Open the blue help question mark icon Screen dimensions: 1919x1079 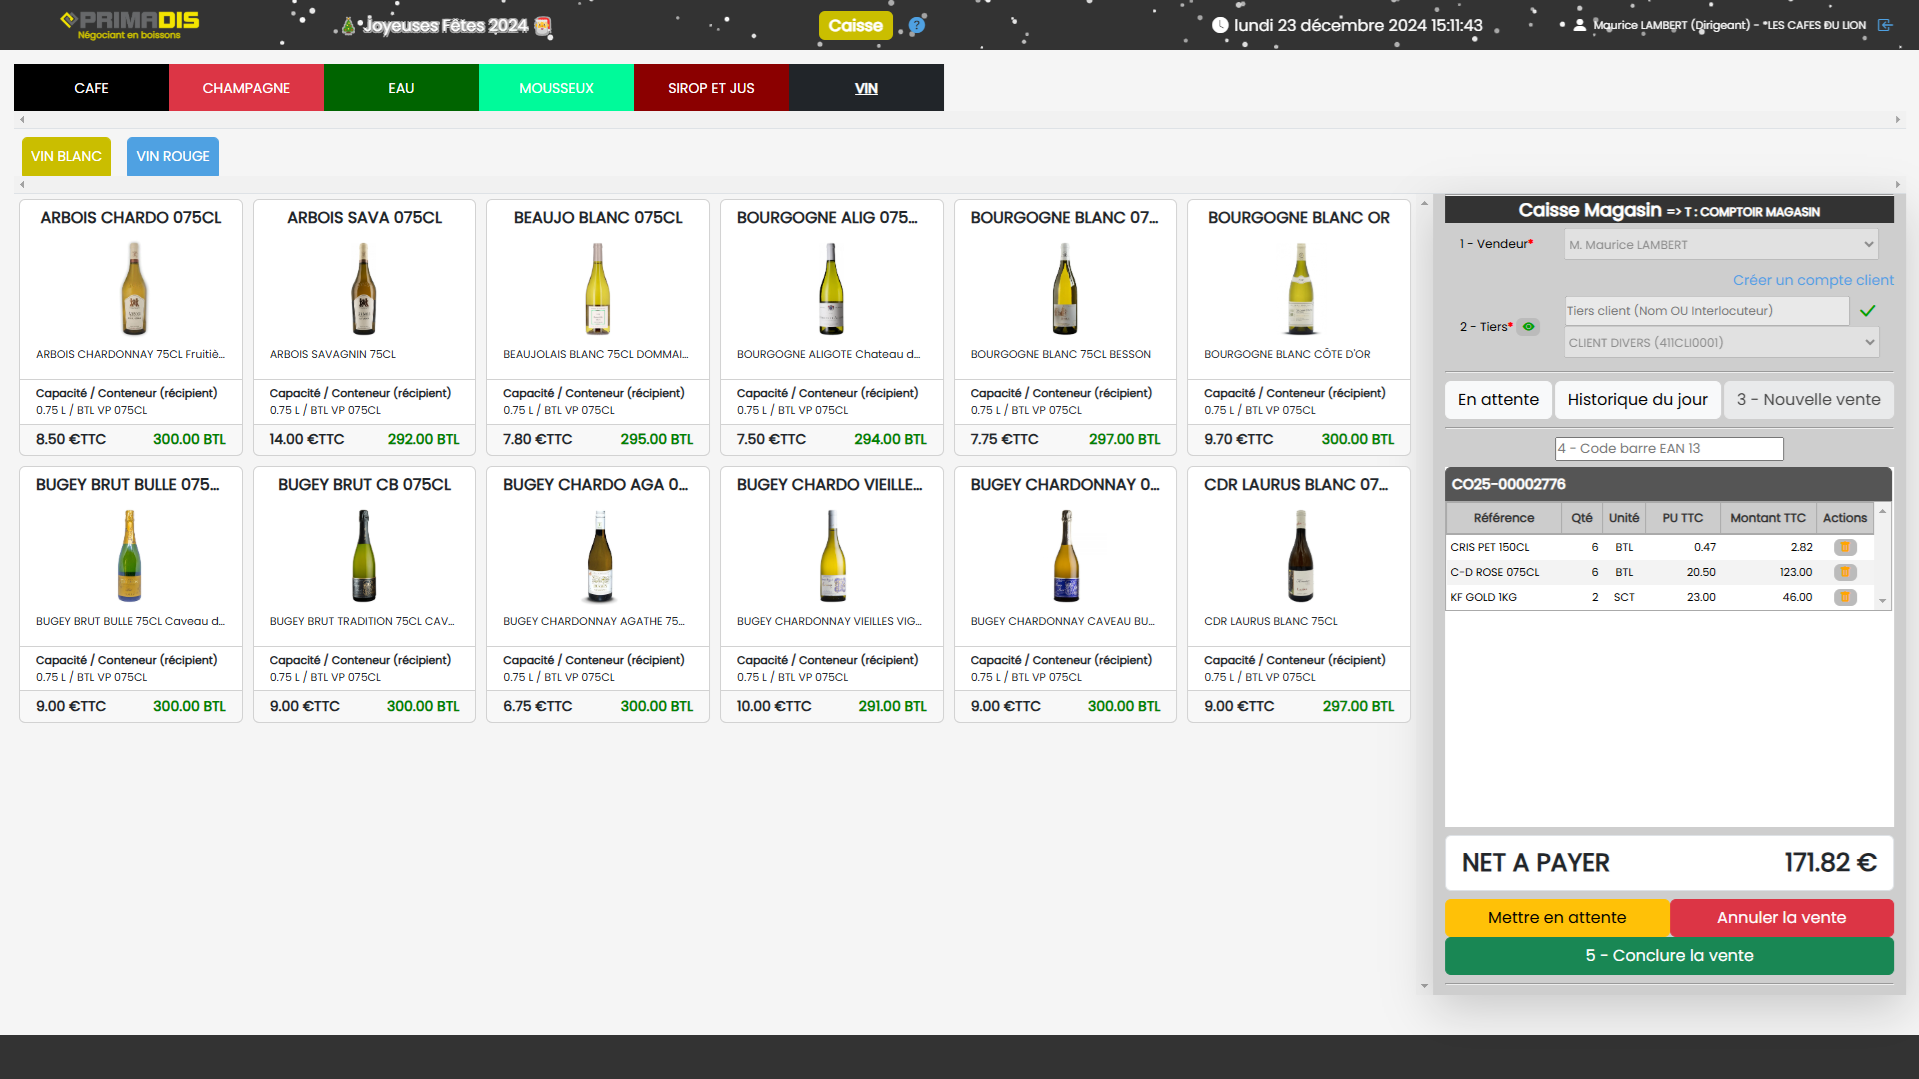click(x=916, y=26)
